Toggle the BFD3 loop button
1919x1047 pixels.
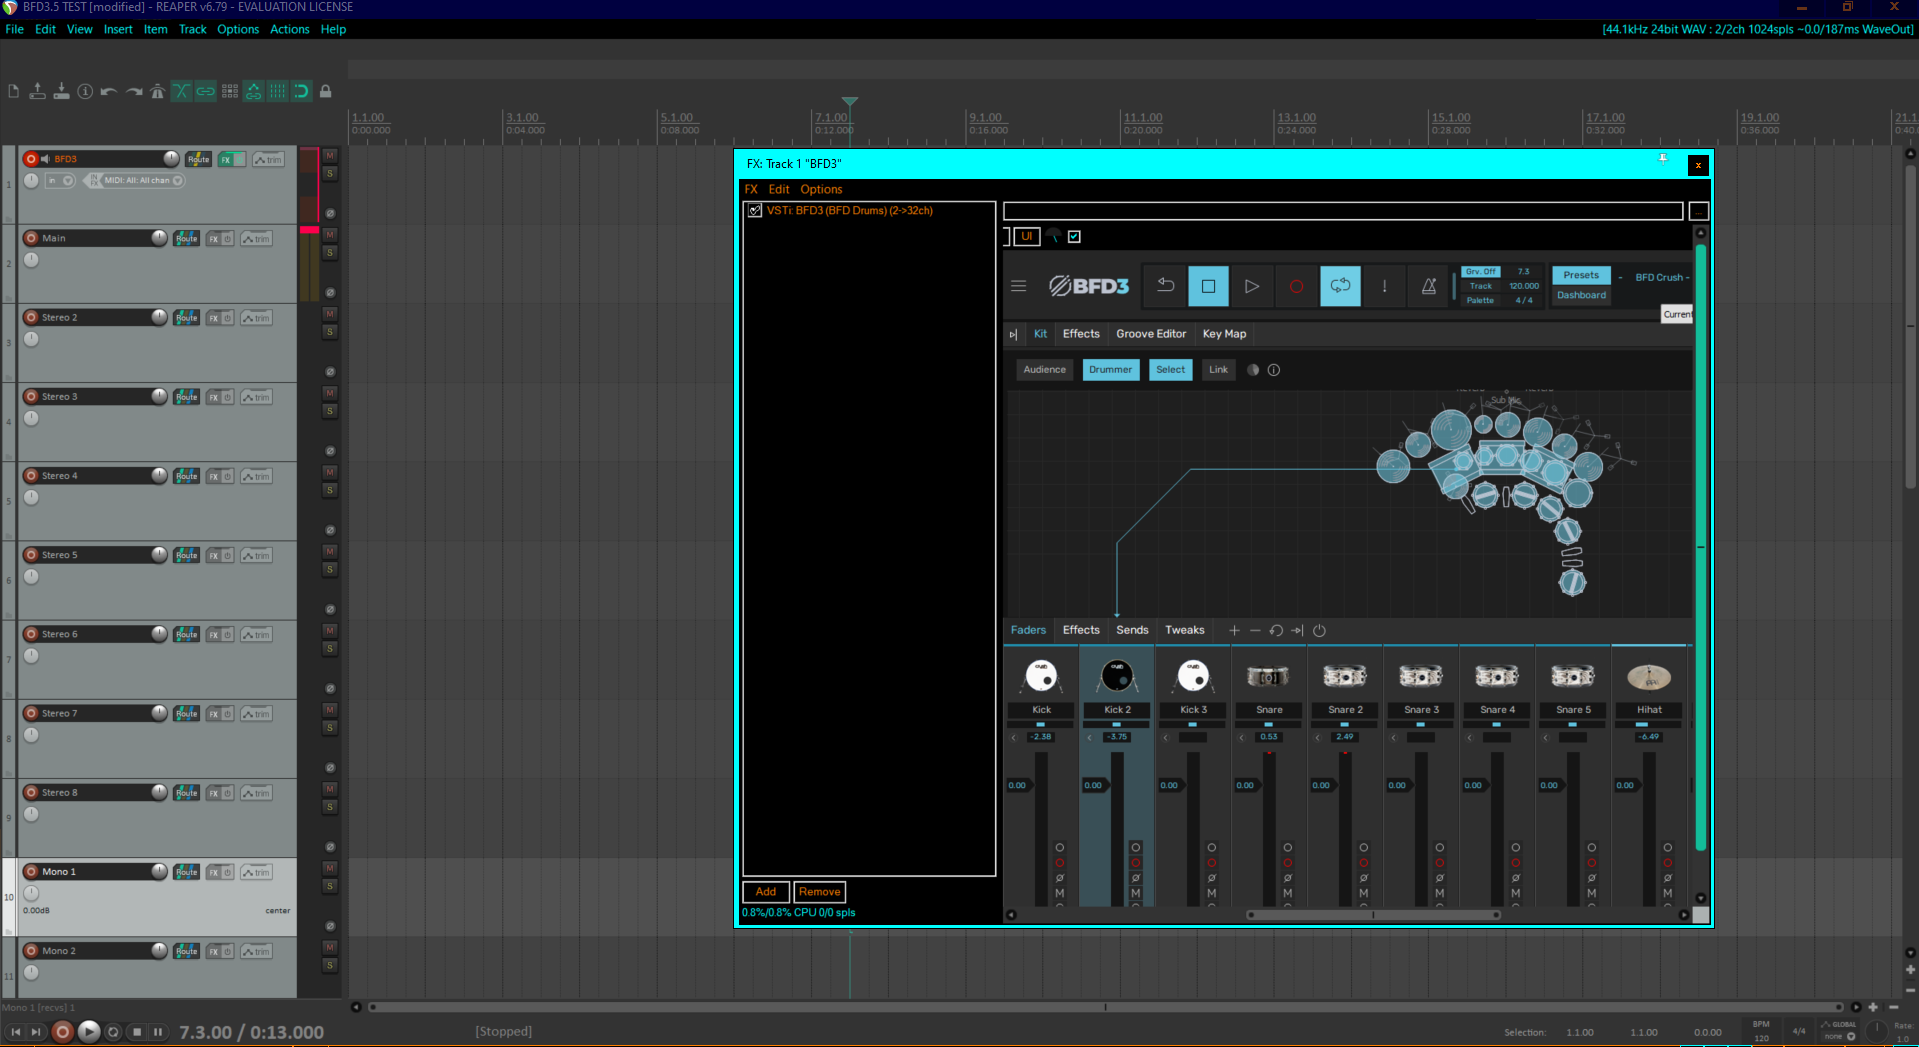click(1340, 286)
